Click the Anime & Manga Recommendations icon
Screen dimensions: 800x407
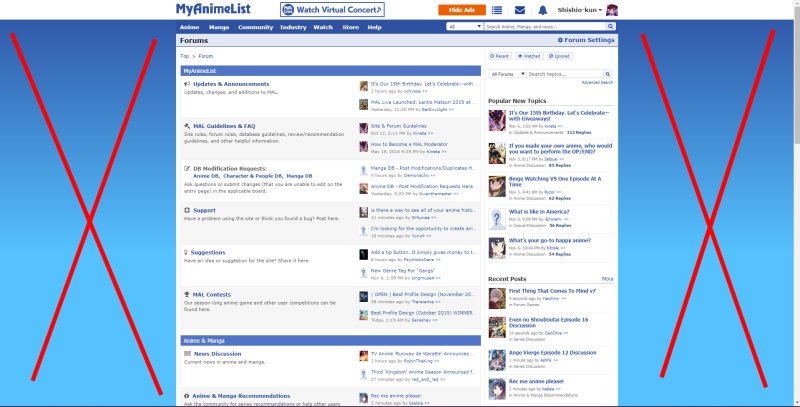(x=187, y=396)
